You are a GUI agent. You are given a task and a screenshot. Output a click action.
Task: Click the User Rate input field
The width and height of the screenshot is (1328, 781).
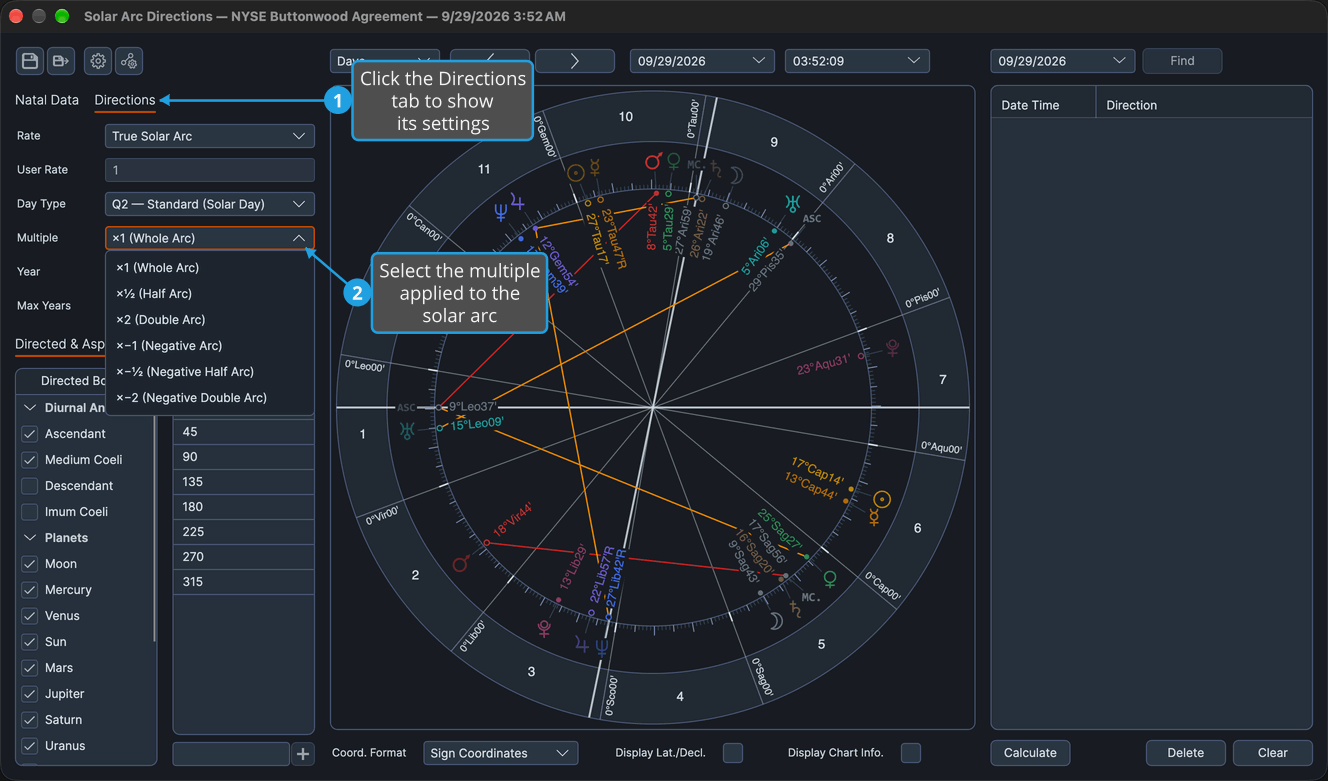point(210,170)
